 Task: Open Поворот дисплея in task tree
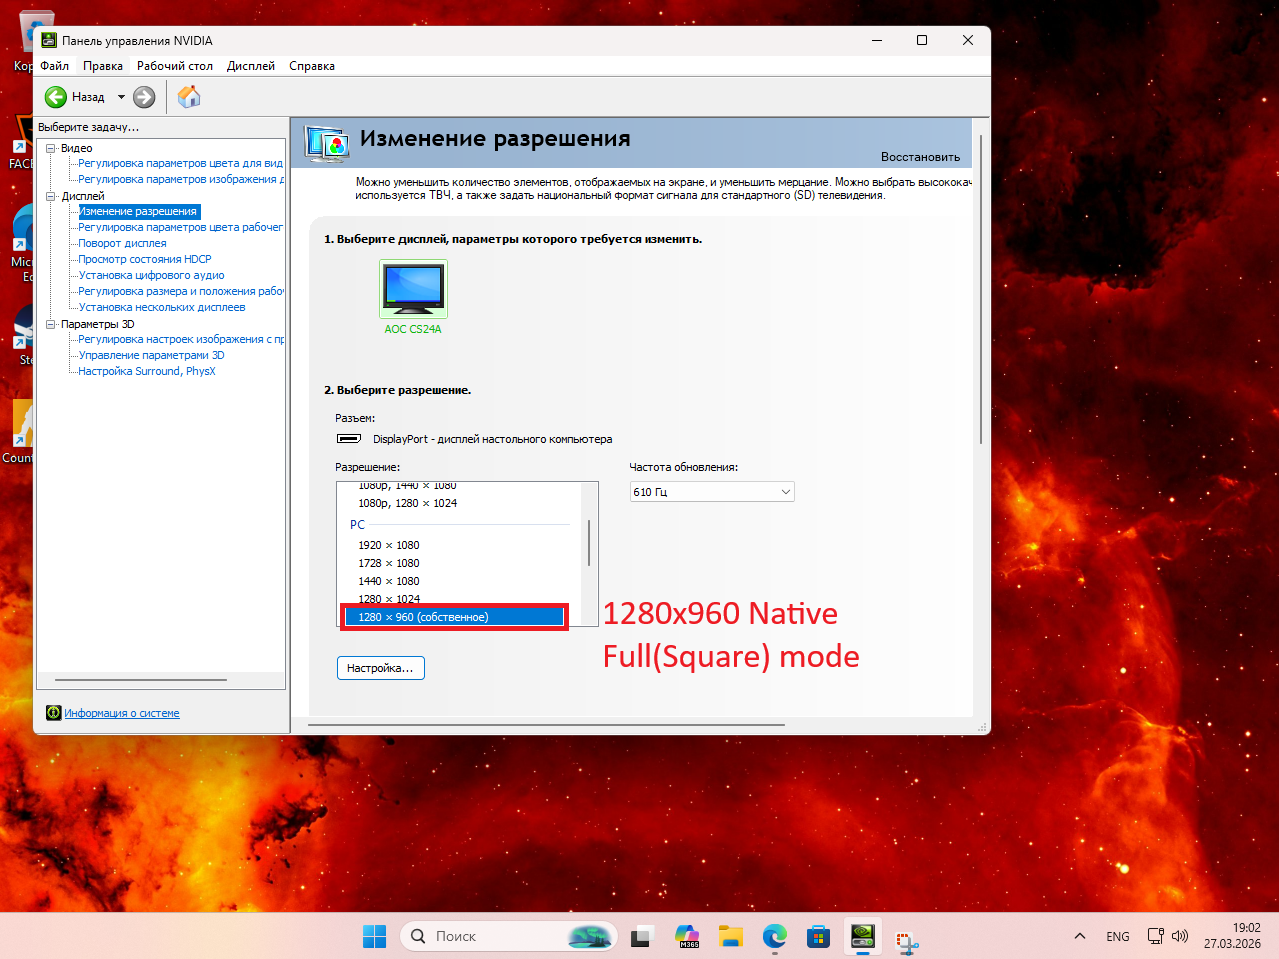point(122,243)
